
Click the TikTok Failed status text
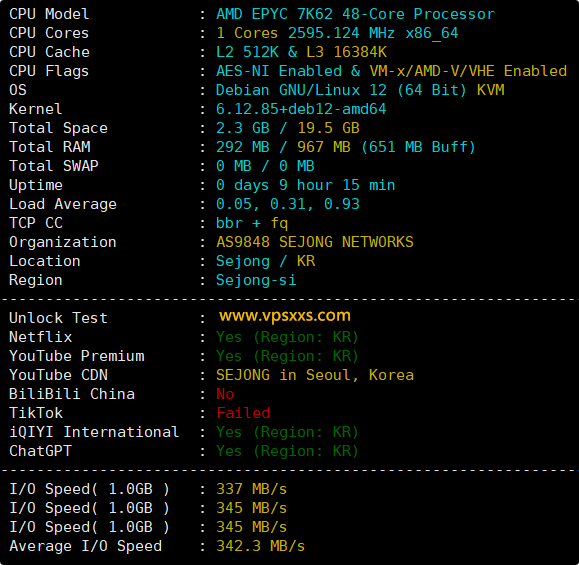243,413
